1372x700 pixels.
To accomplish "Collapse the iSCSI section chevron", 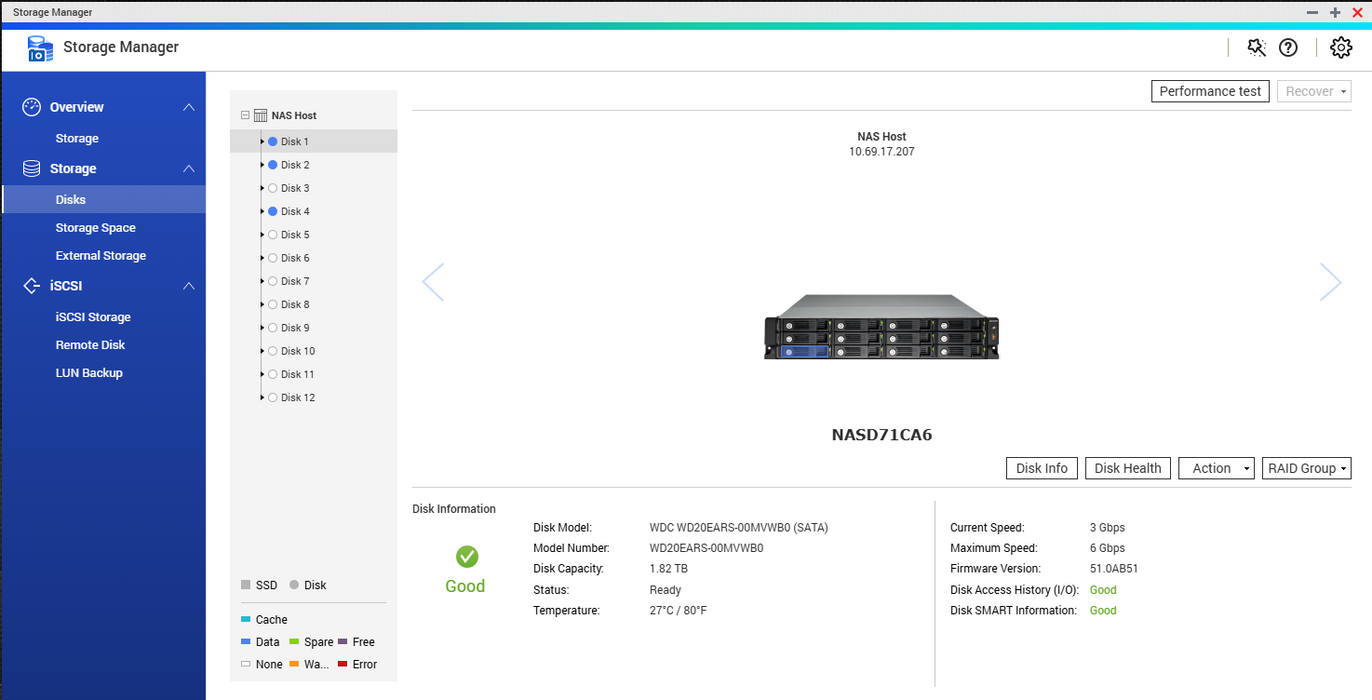I will pyautogui.click(x=189, y=286).
